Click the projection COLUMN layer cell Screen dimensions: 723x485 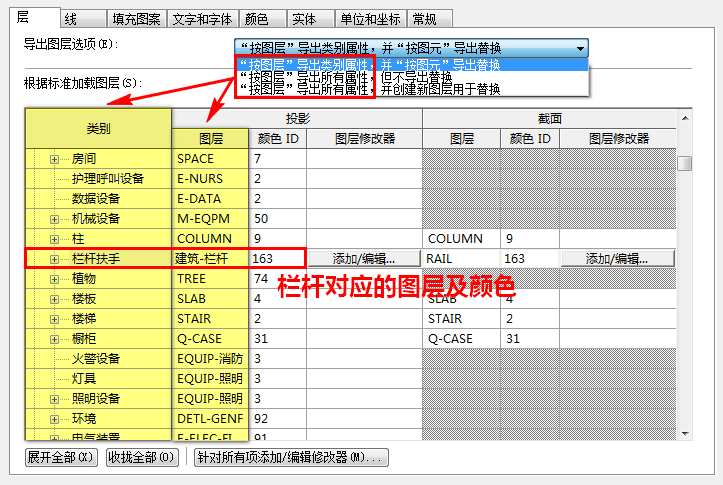tap(210, 239)
